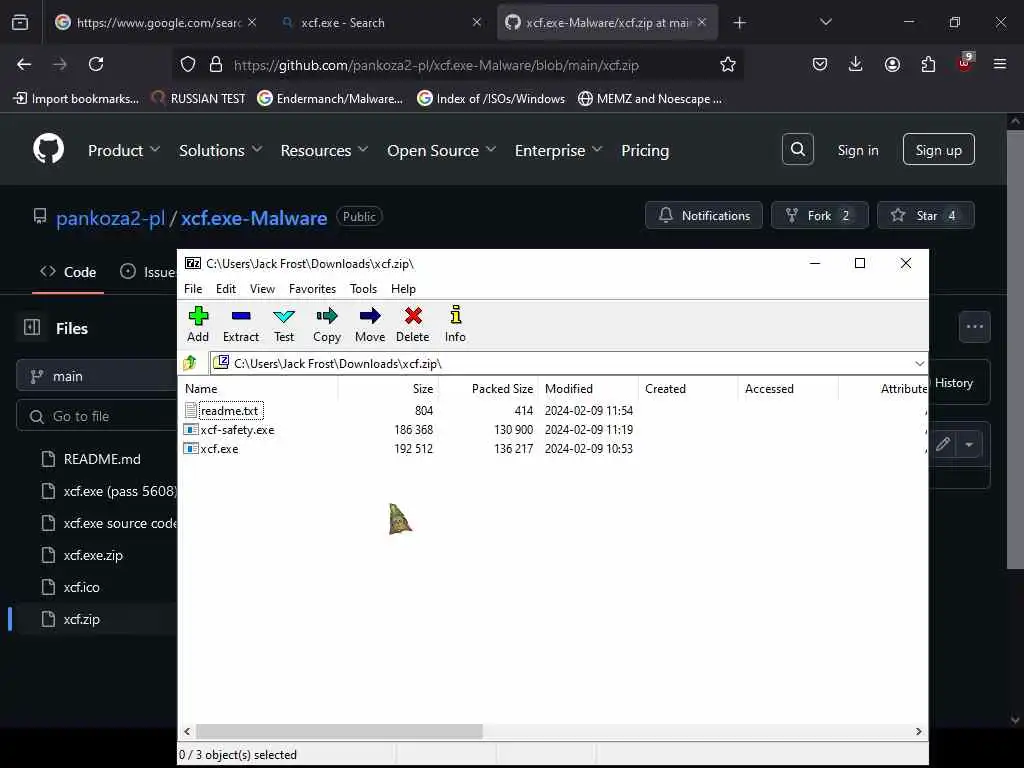Select the Copy tool in 7-Zip

tap(327, 325)
